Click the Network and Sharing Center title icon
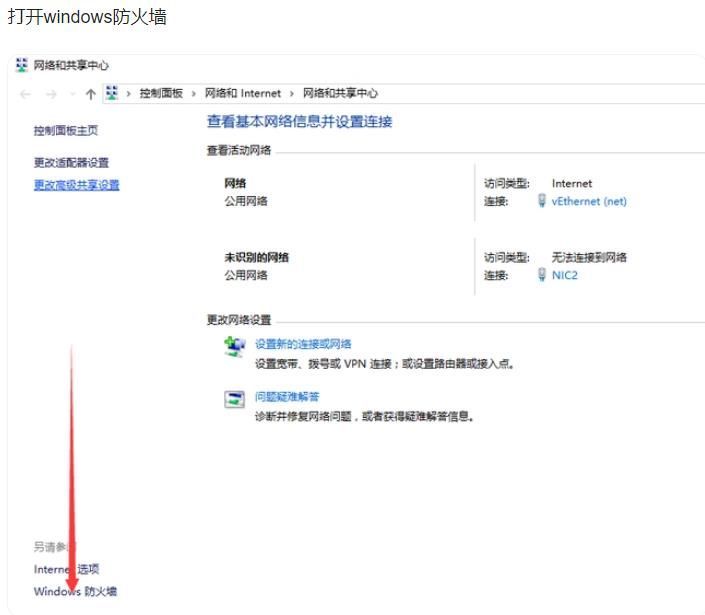 pos(21,65)
